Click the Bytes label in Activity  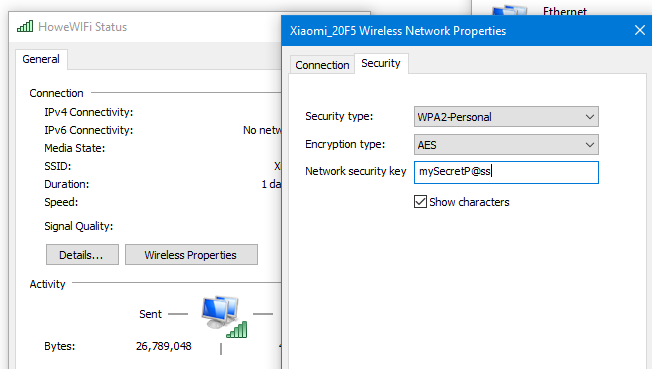tap(59, 346)
